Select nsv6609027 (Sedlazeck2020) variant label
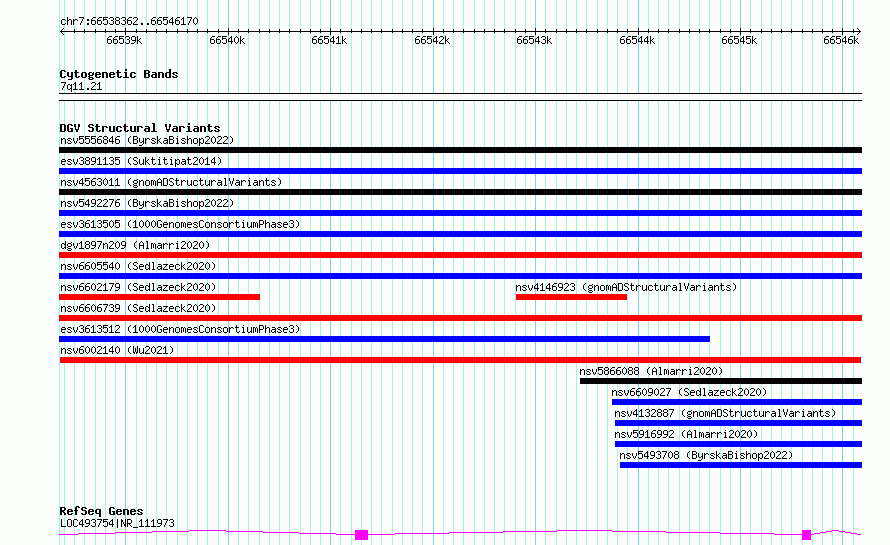 (689, 392)
